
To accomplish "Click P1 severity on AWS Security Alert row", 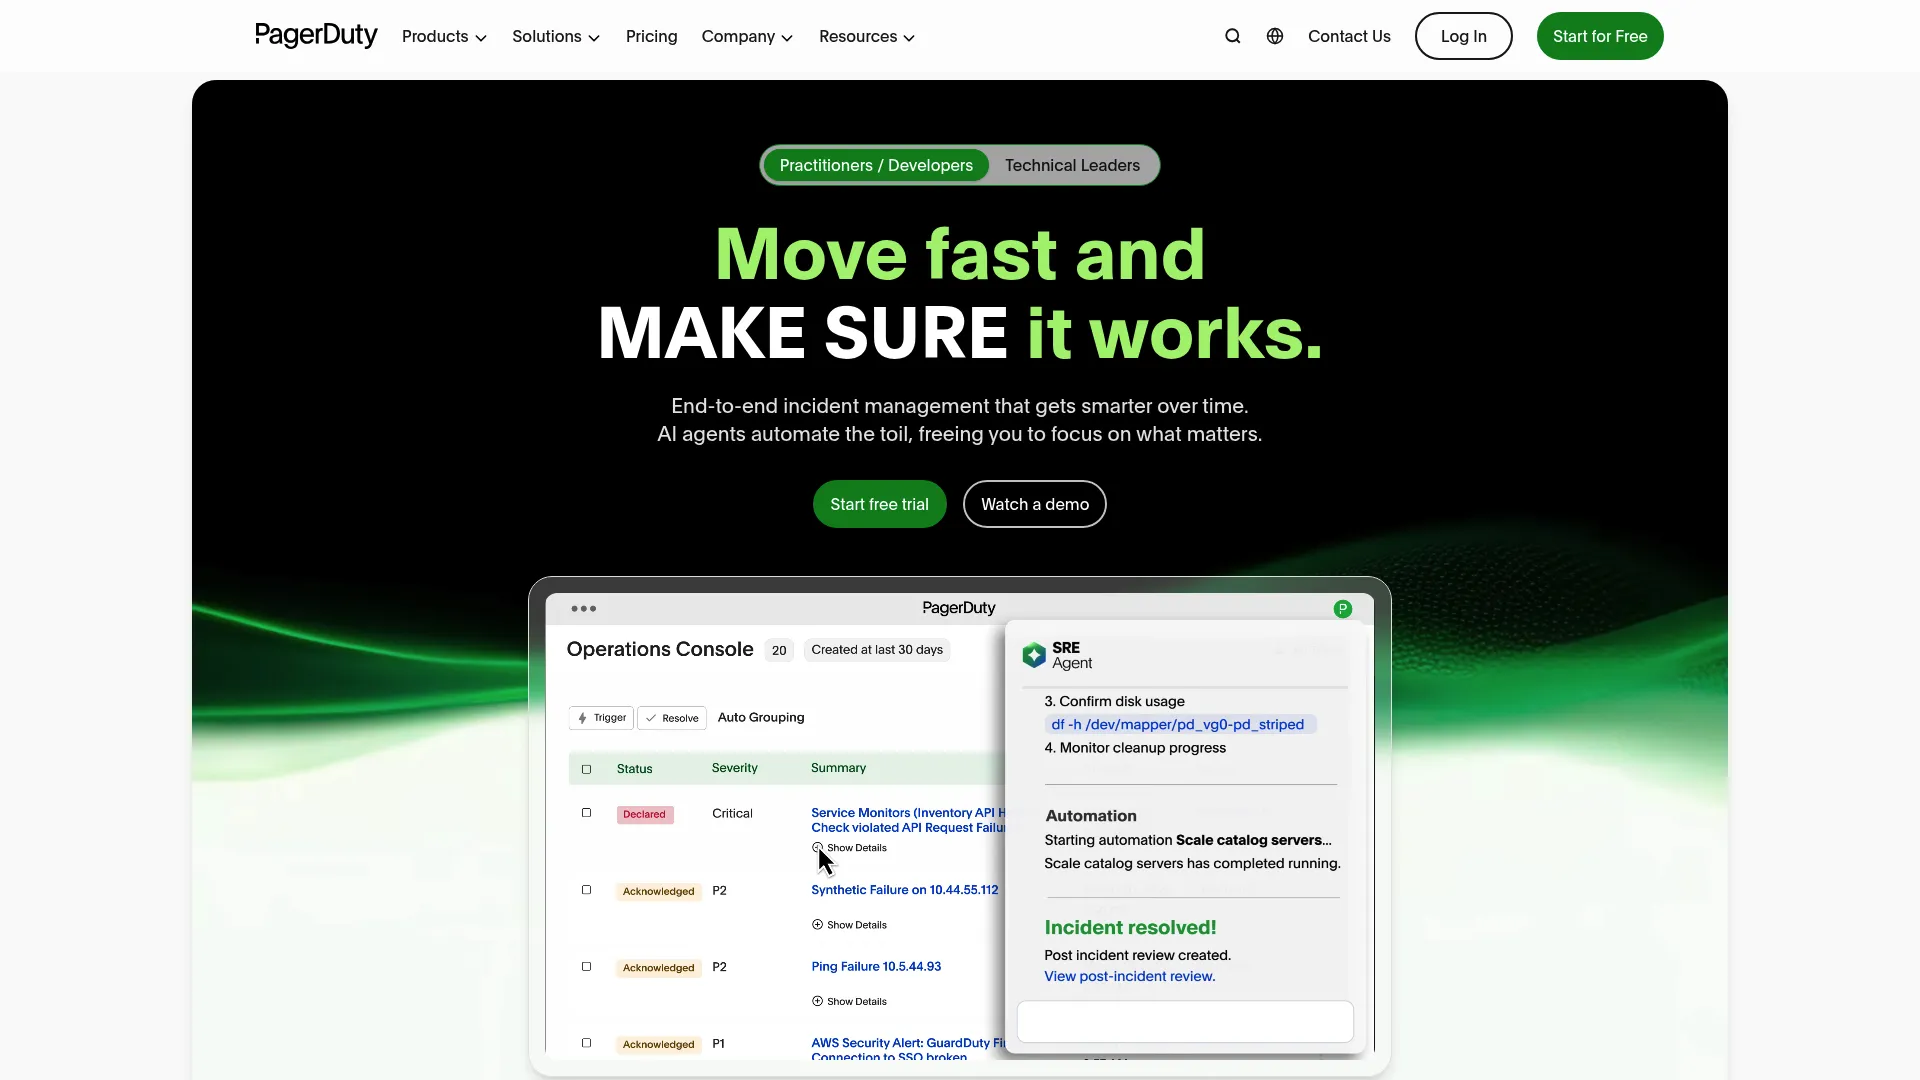I will (718, 1043).
